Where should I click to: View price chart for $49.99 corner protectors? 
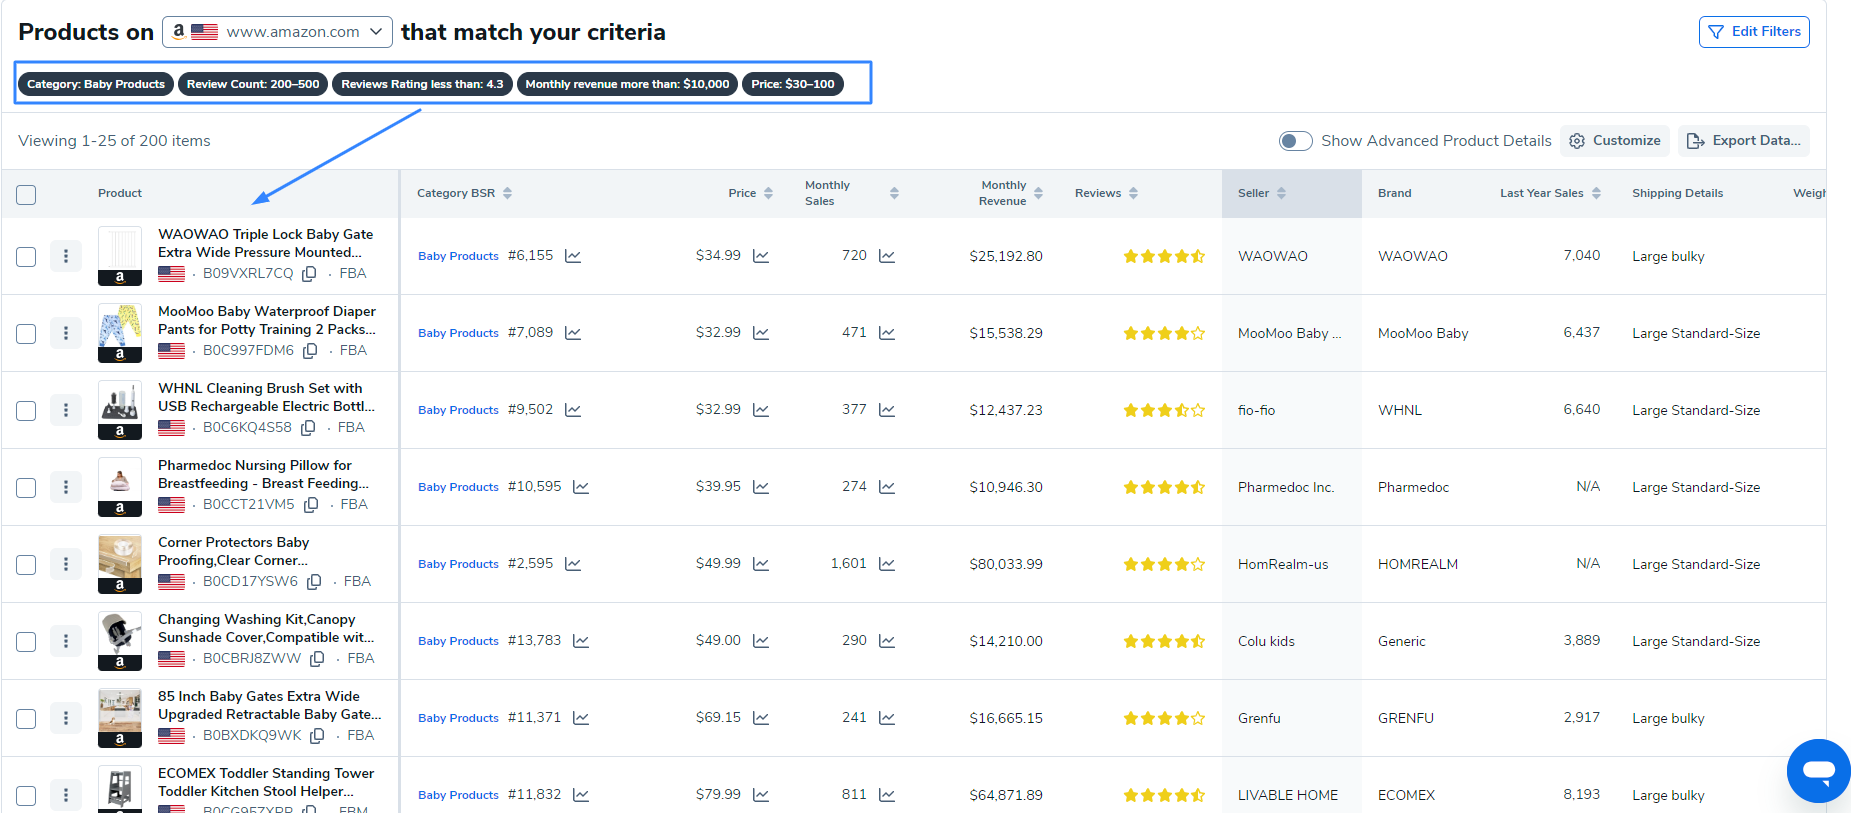(761, 564)
